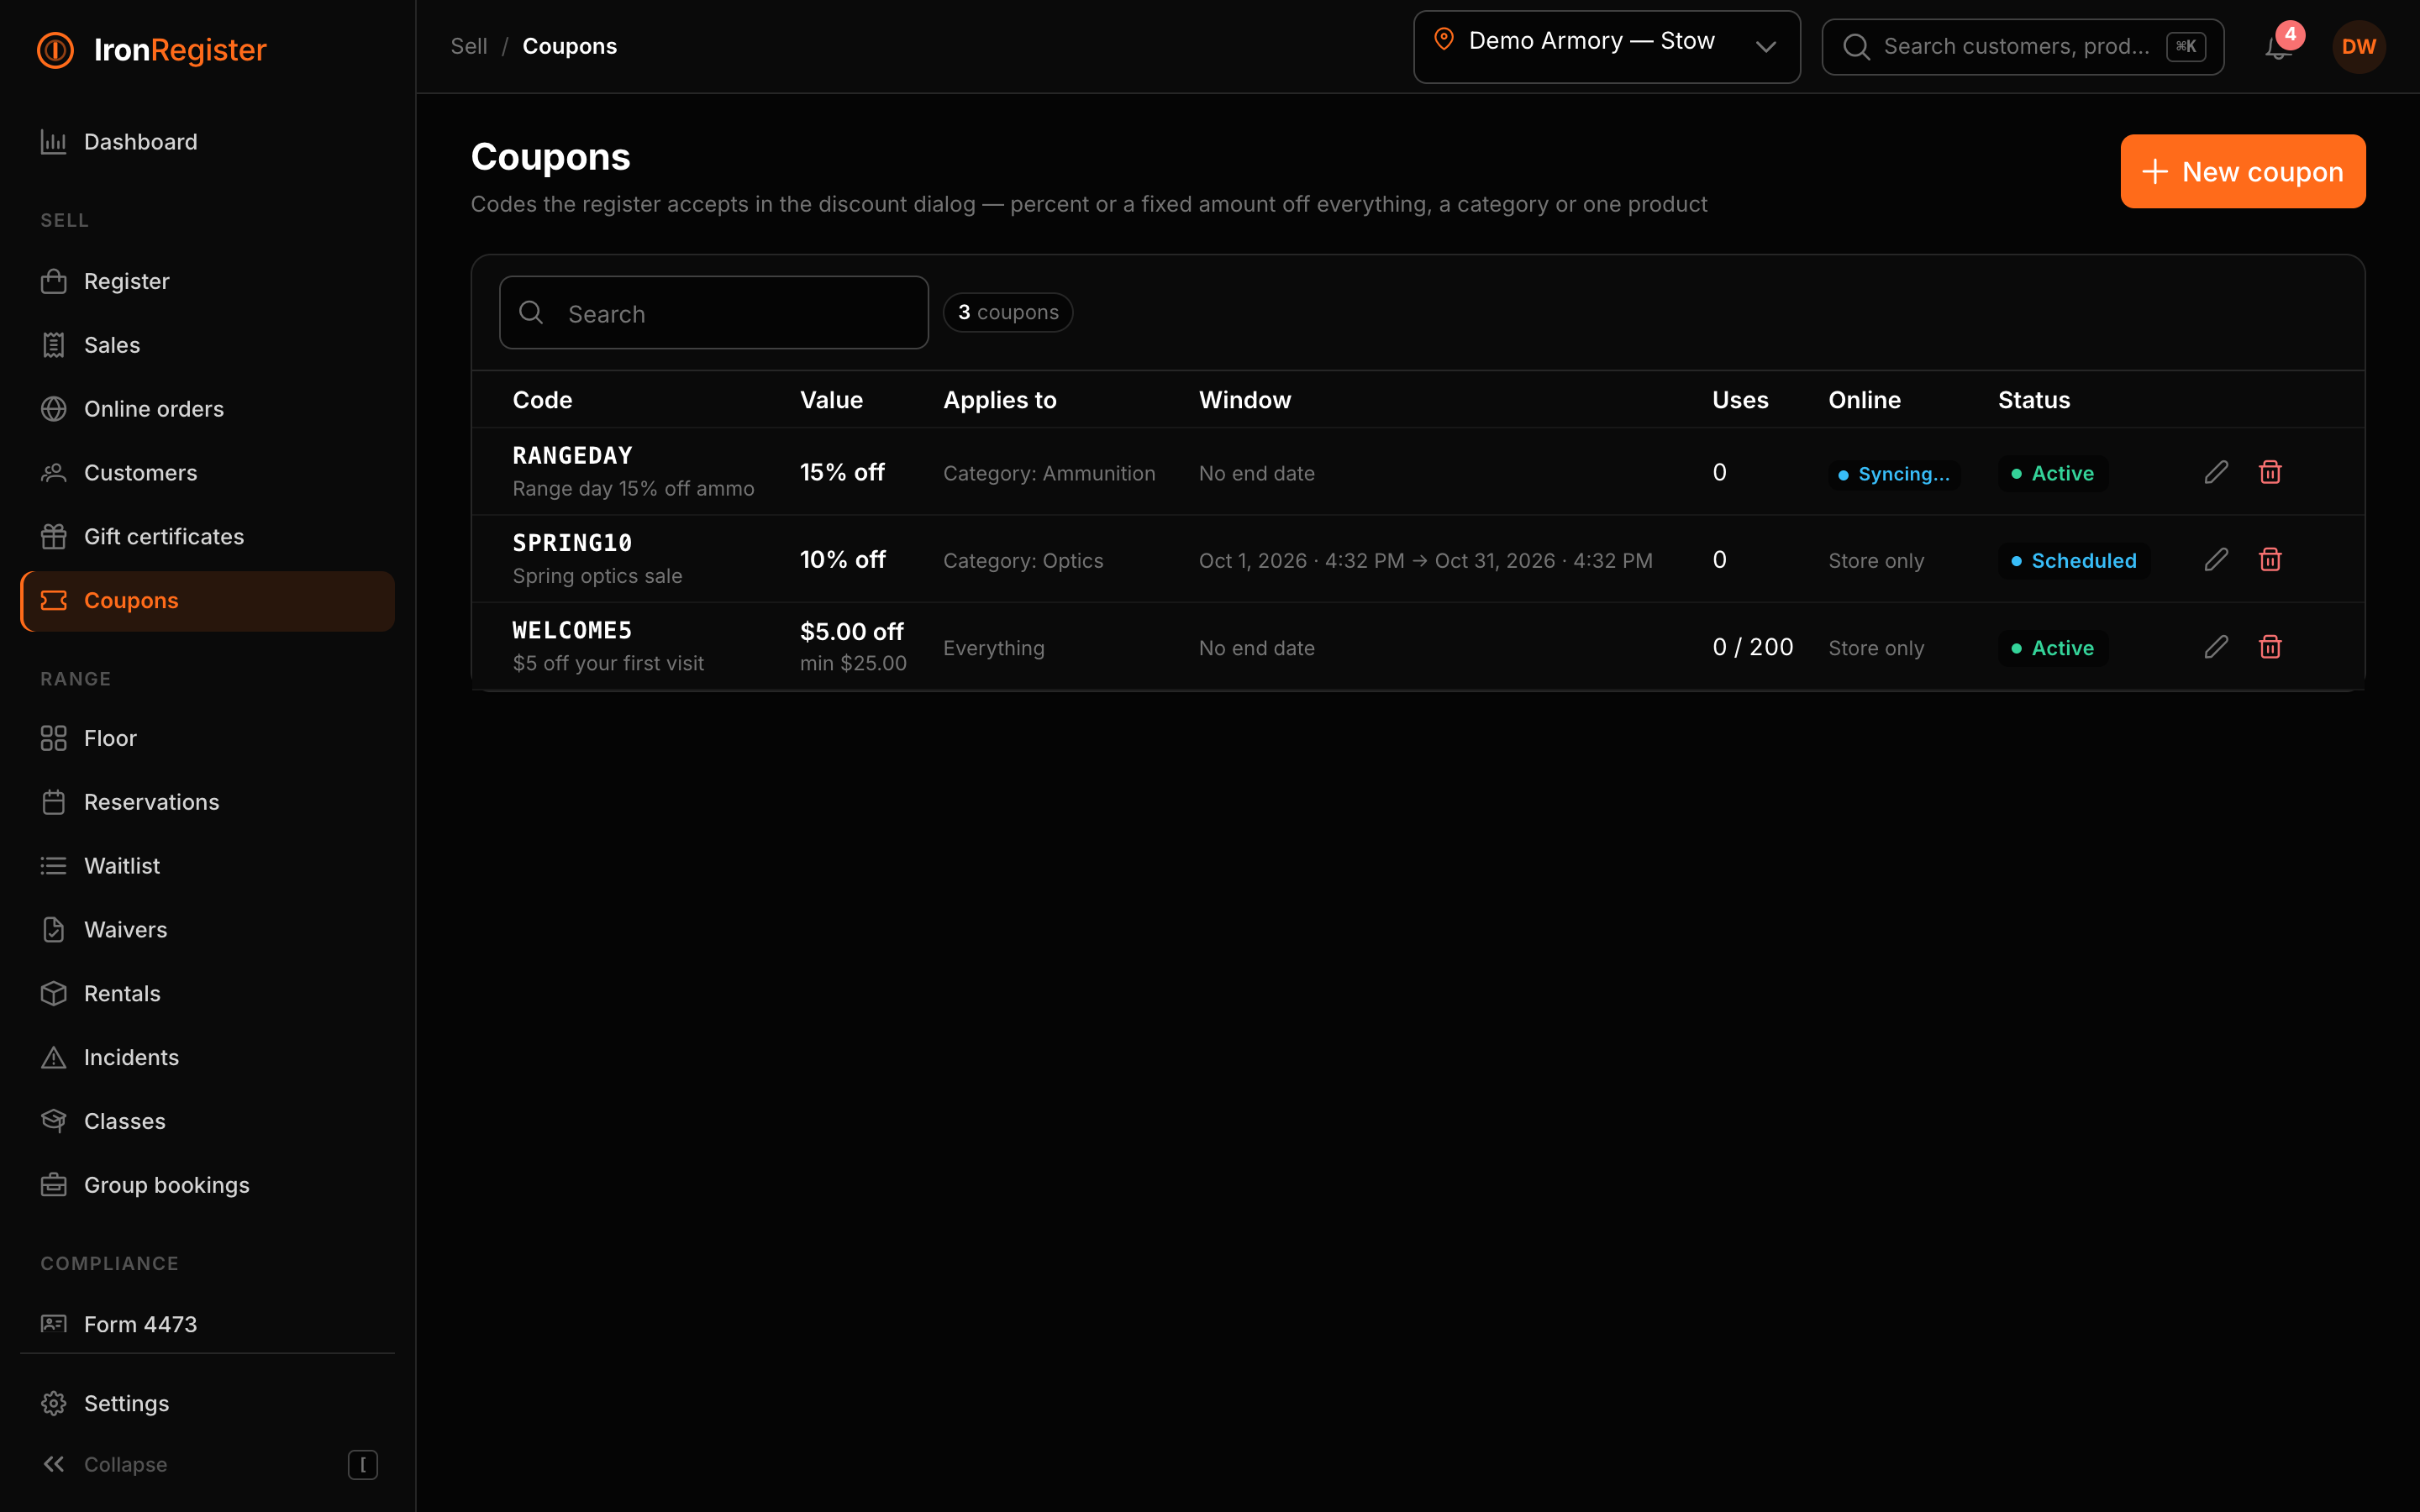The image size is (2420, 1512).
Task: Focus the coupons Search field
Action: click(x=713, y=313)
